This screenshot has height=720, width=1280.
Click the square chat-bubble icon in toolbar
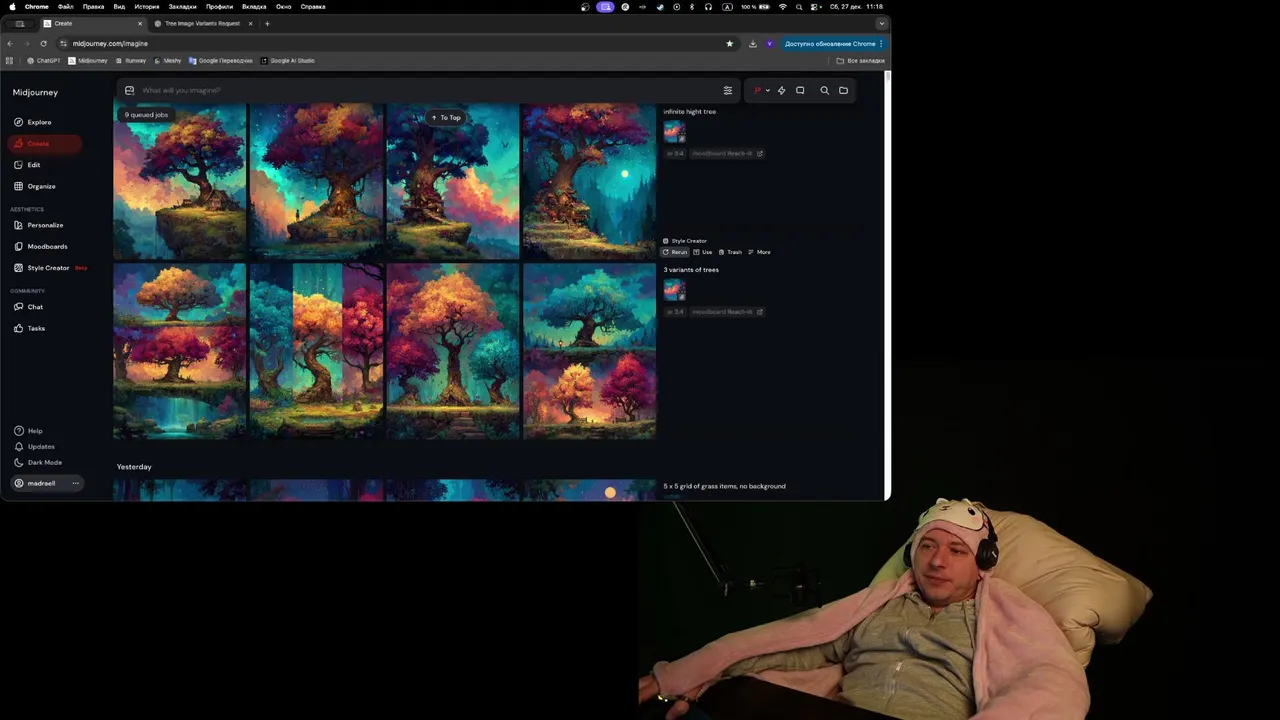[x=800, y=90]
